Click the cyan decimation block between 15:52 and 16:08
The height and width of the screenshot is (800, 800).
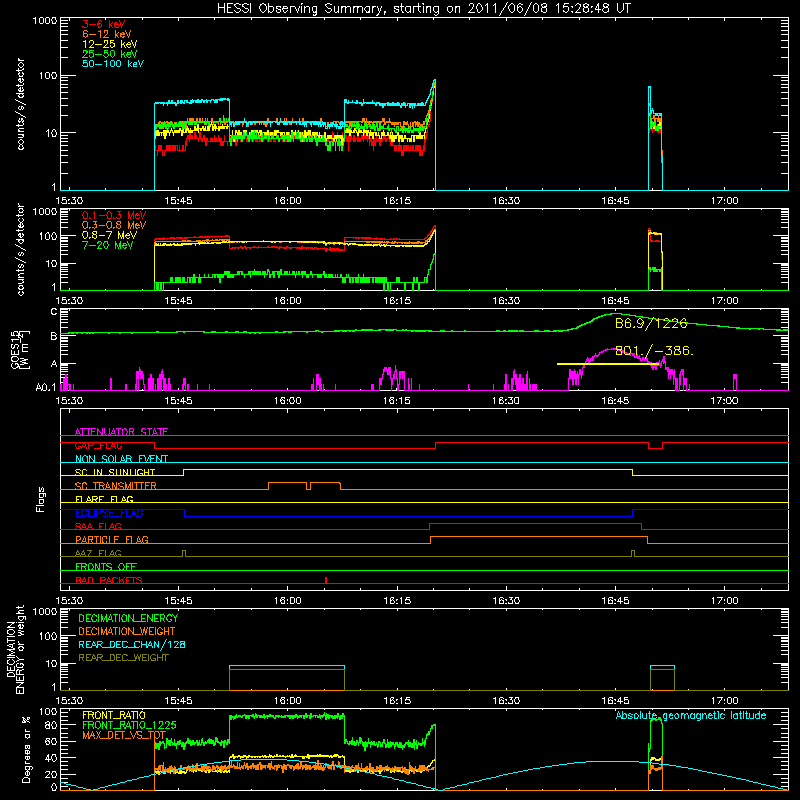287,667
